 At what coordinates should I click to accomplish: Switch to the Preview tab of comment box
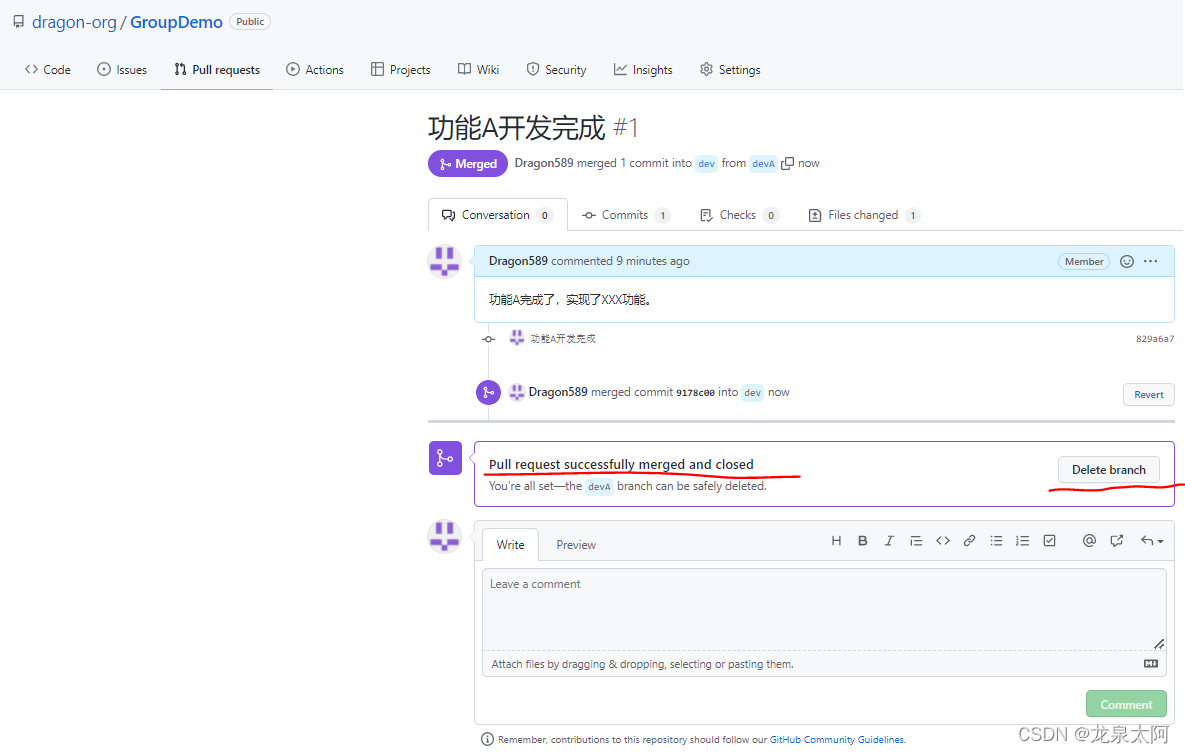tap(576, 544)
